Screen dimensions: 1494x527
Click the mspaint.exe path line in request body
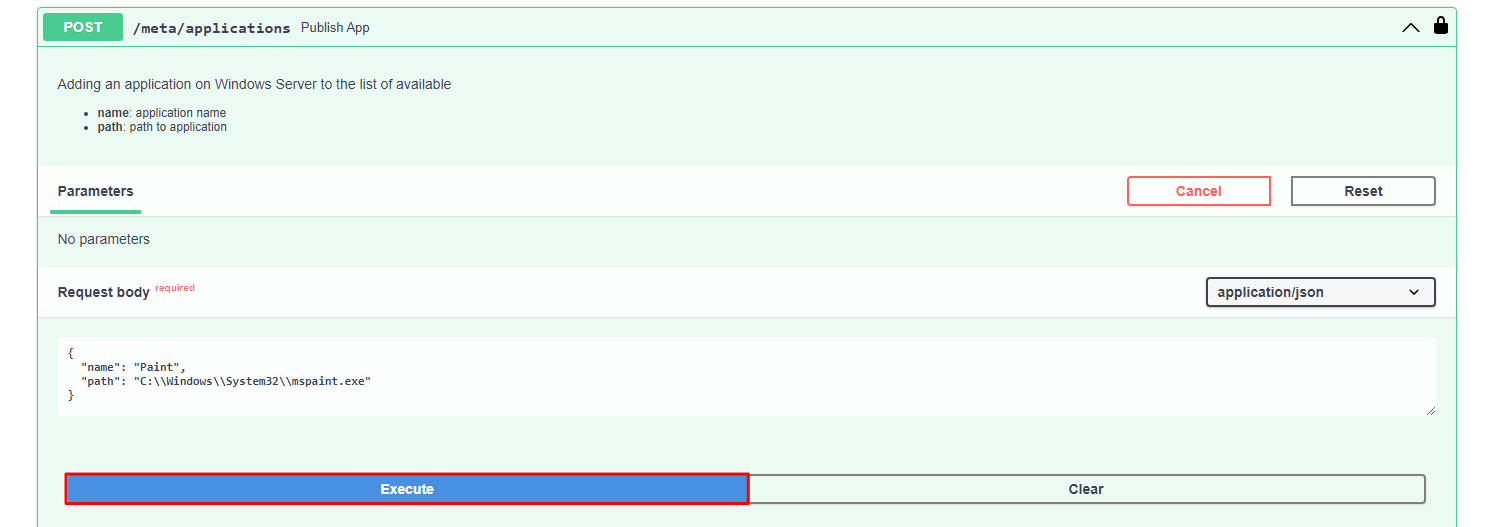226,381
